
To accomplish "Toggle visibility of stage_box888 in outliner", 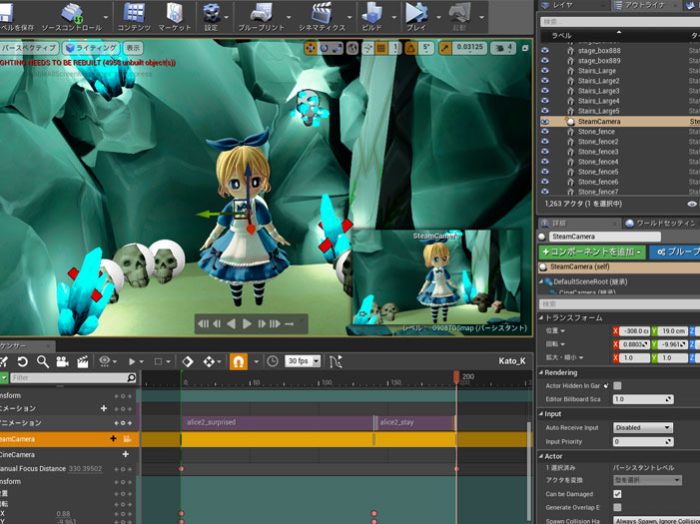I will [545, 50].
